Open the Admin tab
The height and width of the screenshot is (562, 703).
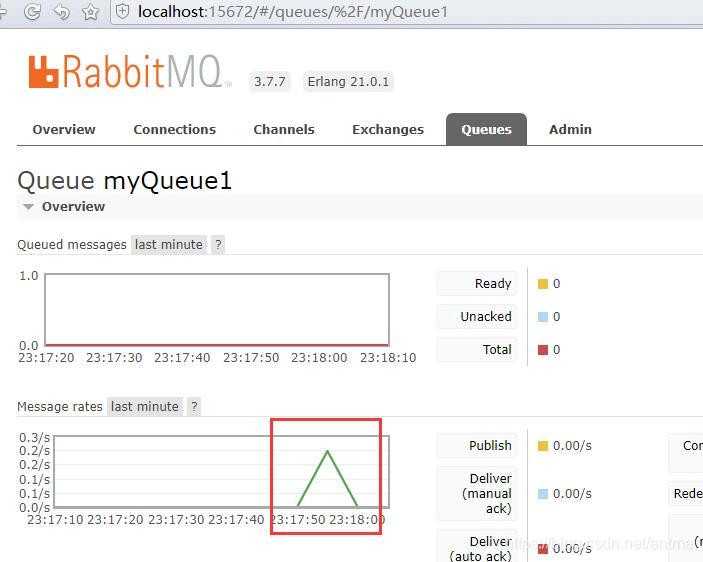point(570,129)
